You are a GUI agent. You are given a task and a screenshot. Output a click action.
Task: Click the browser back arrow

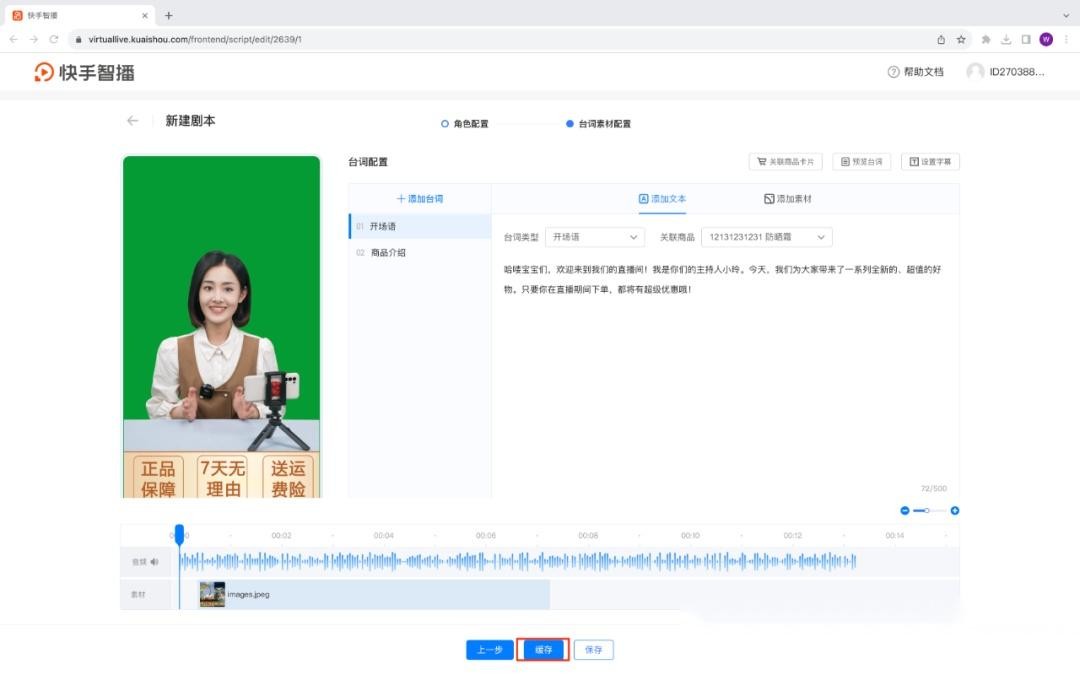[14, 39]
